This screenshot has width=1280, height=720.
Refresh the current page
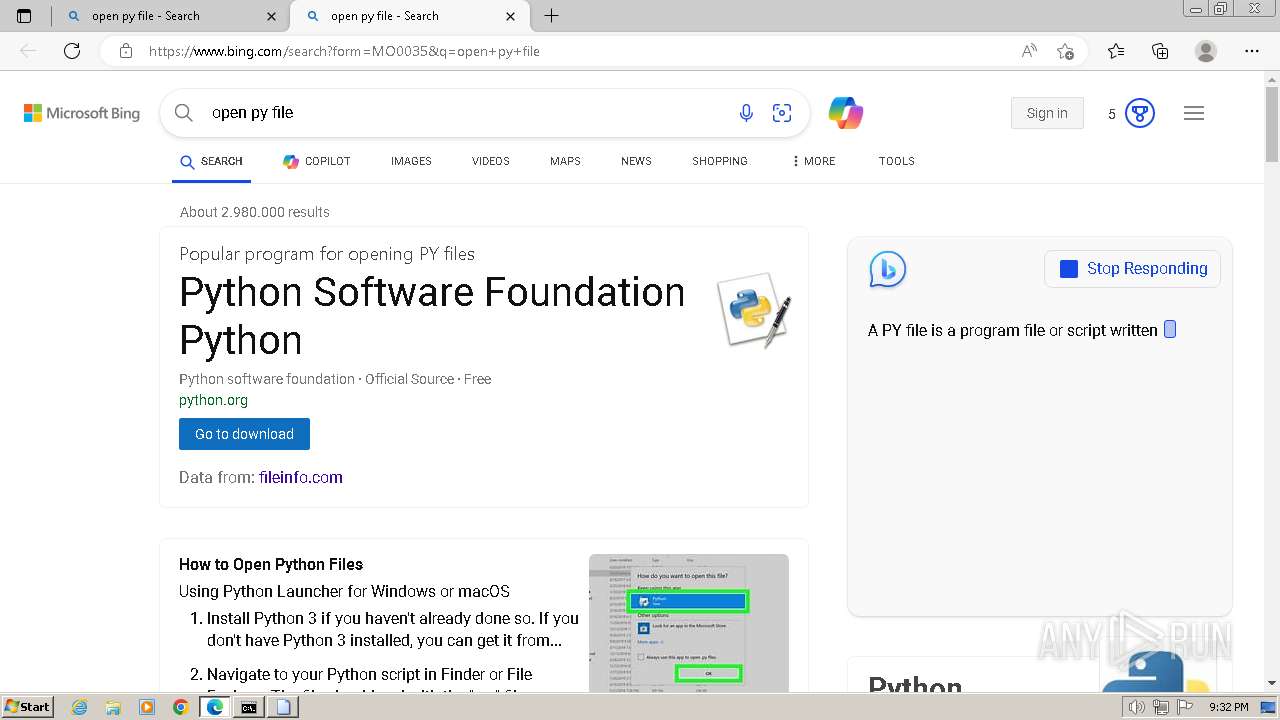point(72,51)
